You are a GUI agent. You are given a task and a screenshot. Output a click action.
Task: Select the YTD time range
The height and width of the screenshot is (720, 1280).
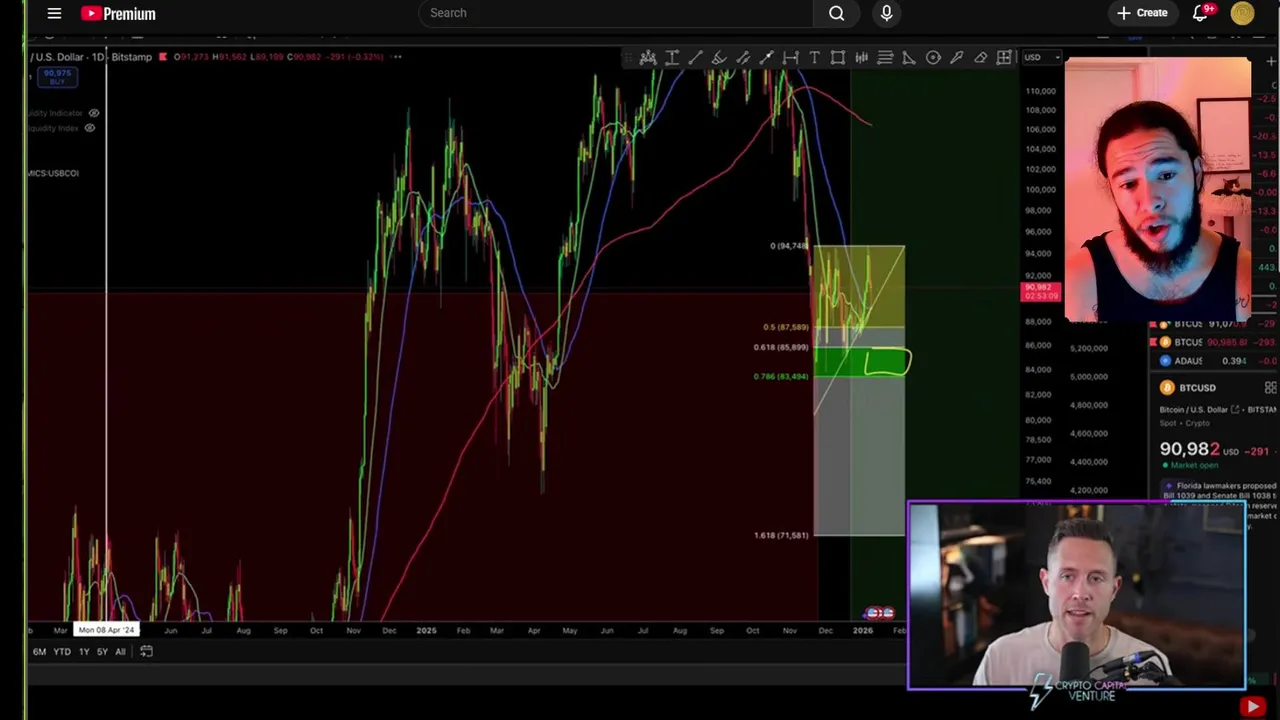coord(61,652)
